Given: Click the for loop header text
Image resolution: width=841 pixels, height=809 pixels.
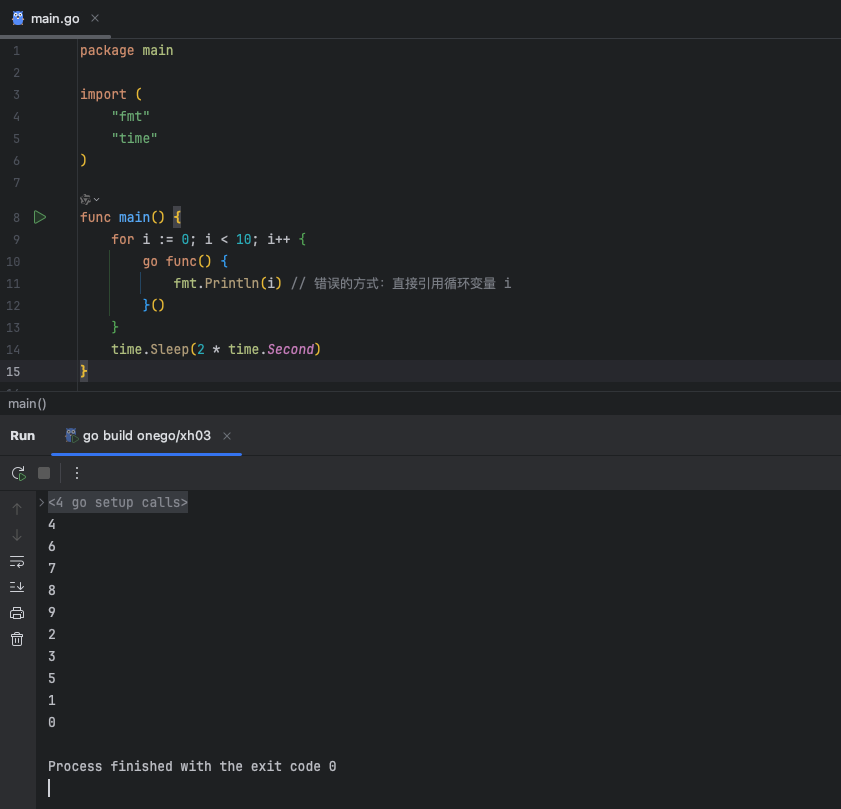Looking at the screenshot, I should [x=209, y=239].
